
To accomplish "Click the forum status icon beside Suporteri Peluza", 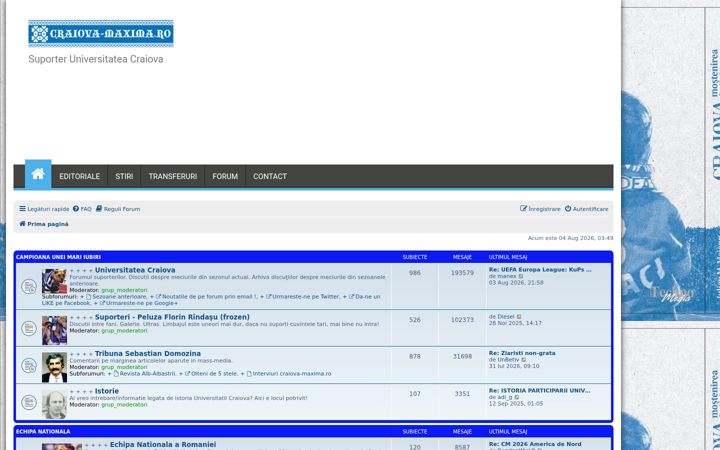I will tap(29, 328).
